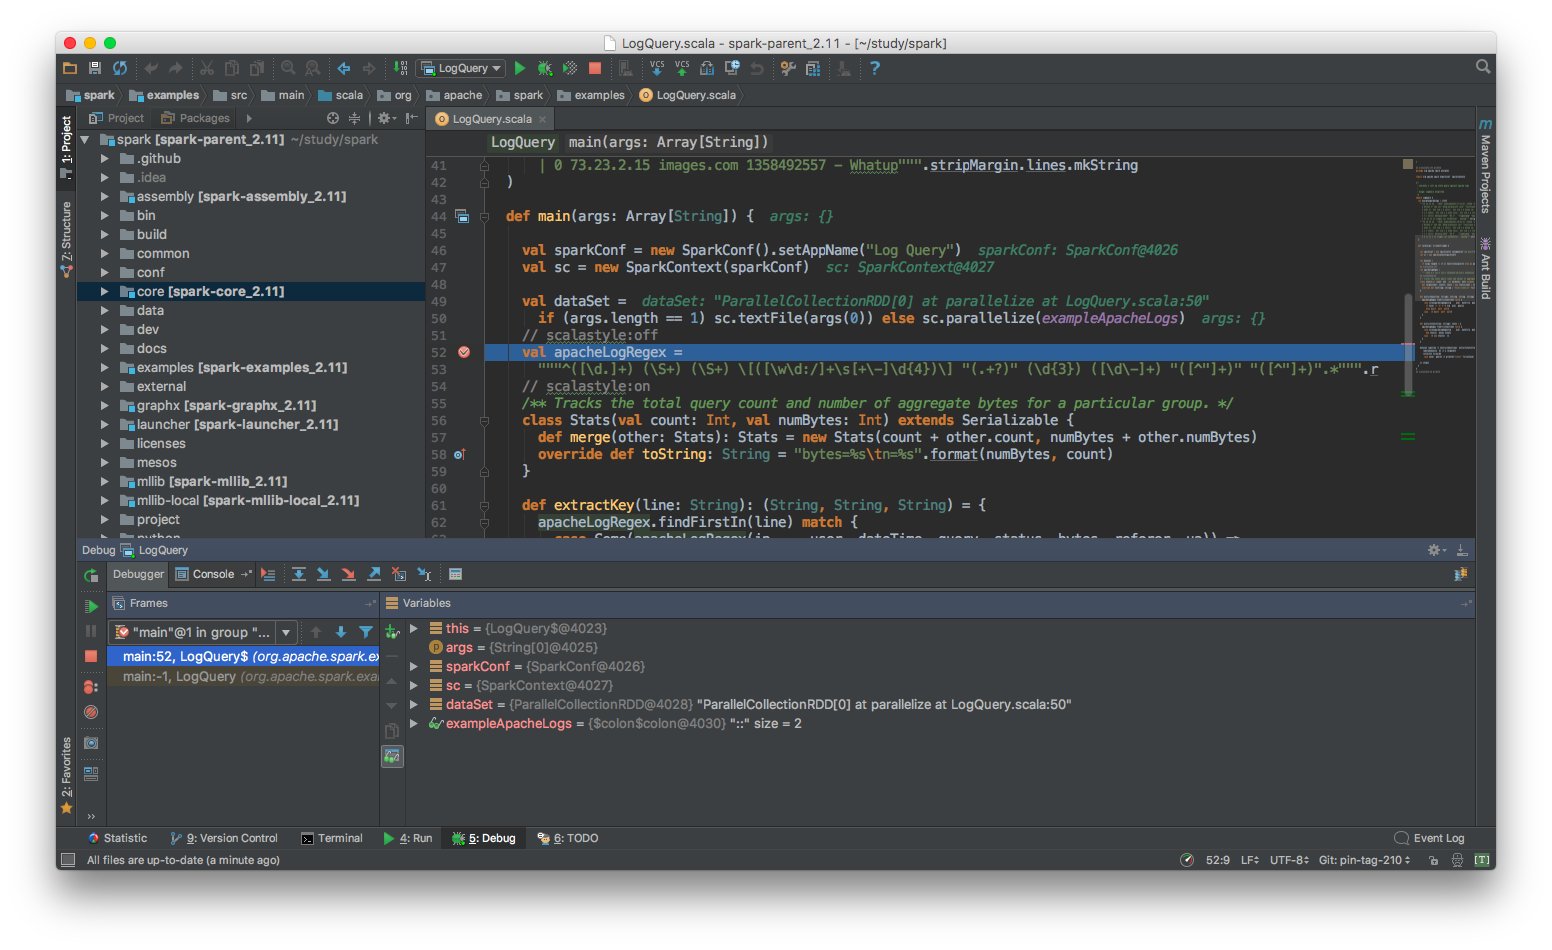Open the Git branch pin-tag-210 selector
This screenshot has height=950, width=1552.
click(x=1364, y=860)
